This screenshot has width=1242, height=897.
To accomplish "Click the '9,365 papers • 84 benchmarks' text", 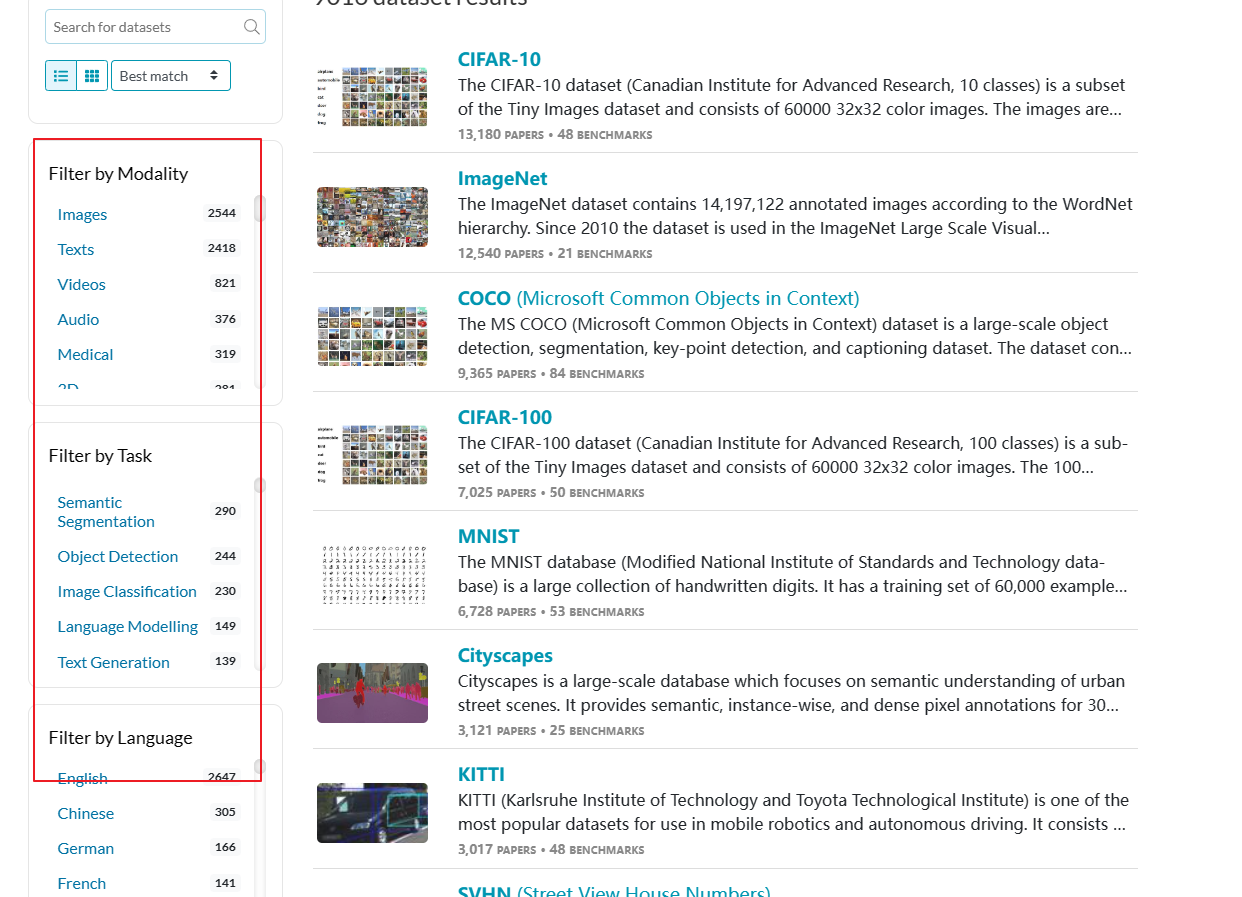I will (x=551, y=374).
